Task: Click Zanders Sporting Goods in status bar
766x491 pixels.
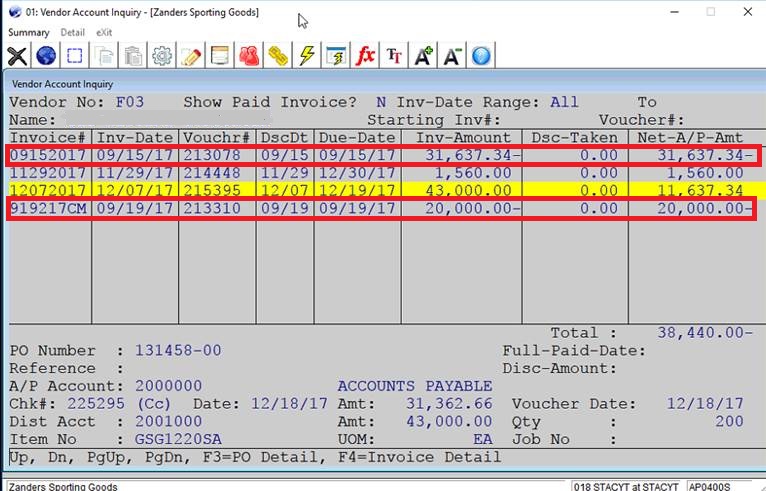Action: point(64,487)
